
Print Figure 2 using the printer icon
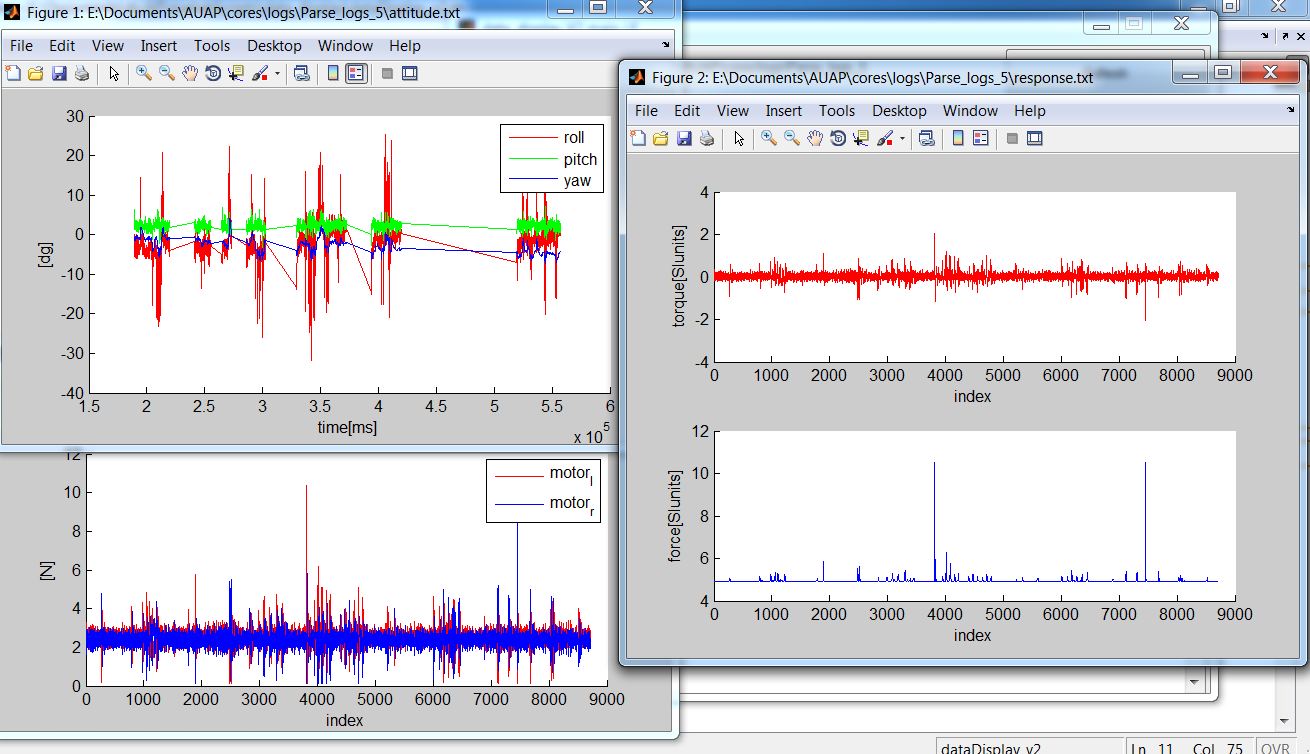point(707,138)
